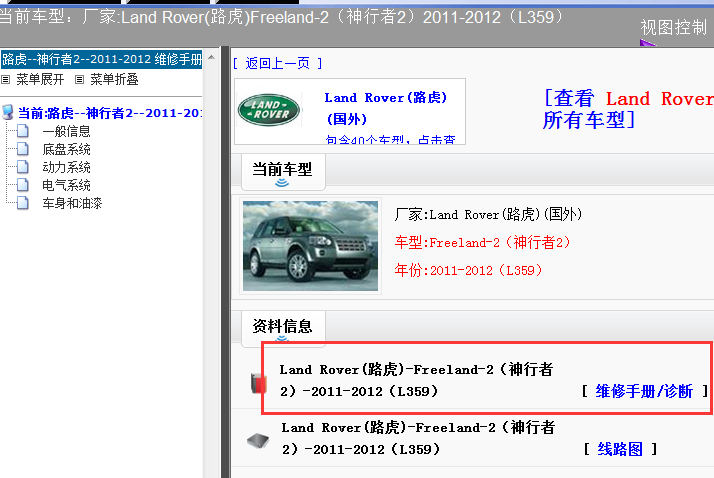Click the document icon beside 一般信息
Viewport: 714px width, 478px height.
click(x=23, y=131)
